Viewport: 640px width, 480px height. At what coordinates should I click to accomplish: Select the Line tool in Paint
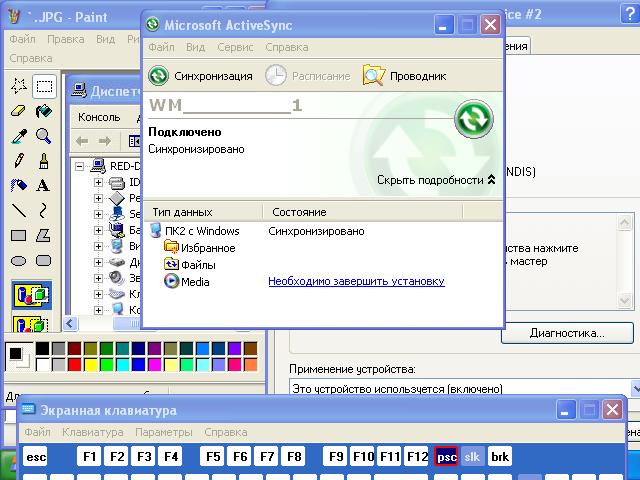click(19, 210)
